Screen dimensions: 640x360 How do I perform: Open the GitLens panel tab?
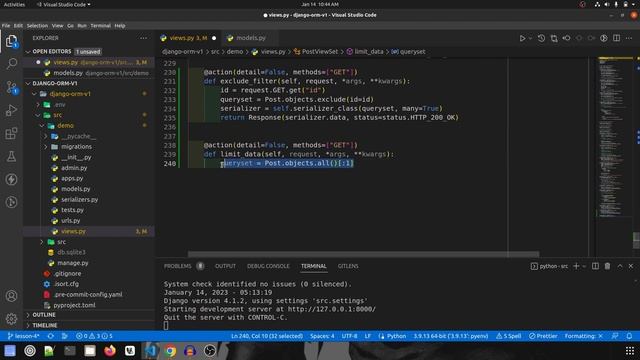point(348,266)
